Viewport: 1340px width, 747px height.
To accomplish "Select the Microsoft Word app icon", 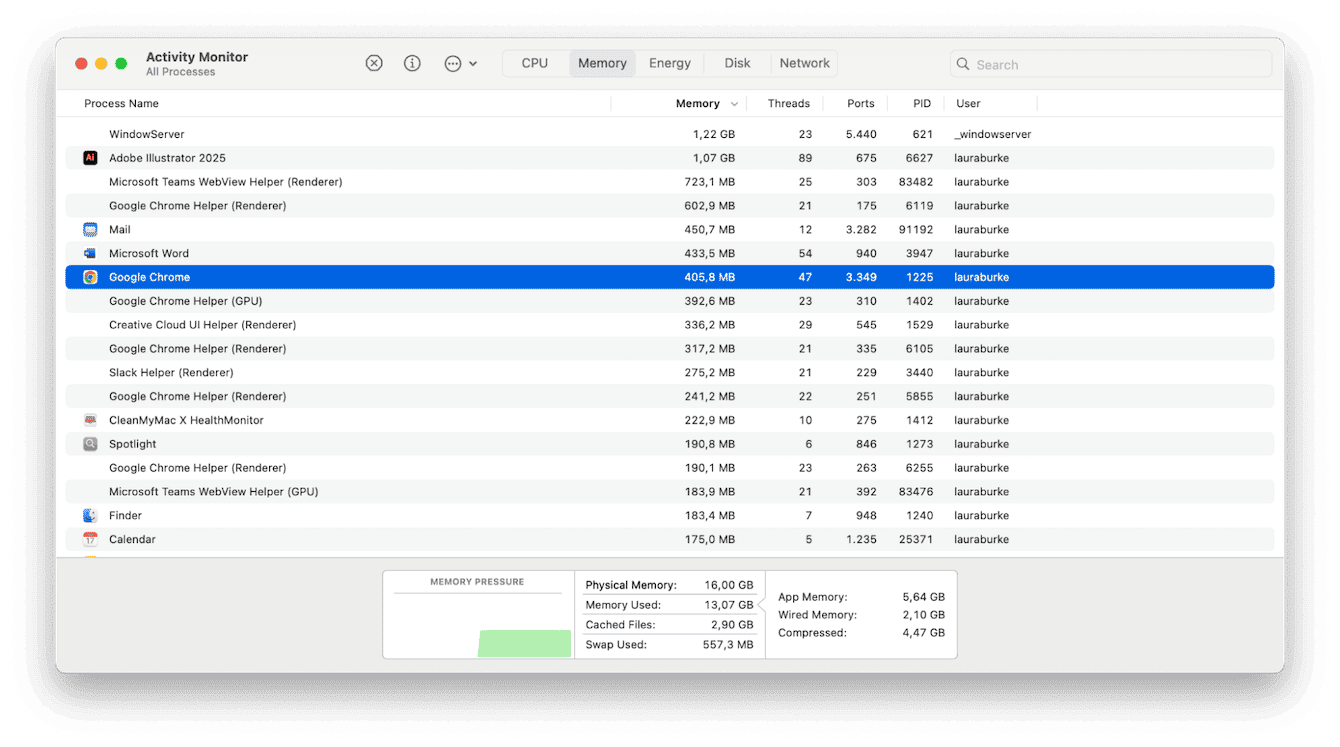I will 89,253.
